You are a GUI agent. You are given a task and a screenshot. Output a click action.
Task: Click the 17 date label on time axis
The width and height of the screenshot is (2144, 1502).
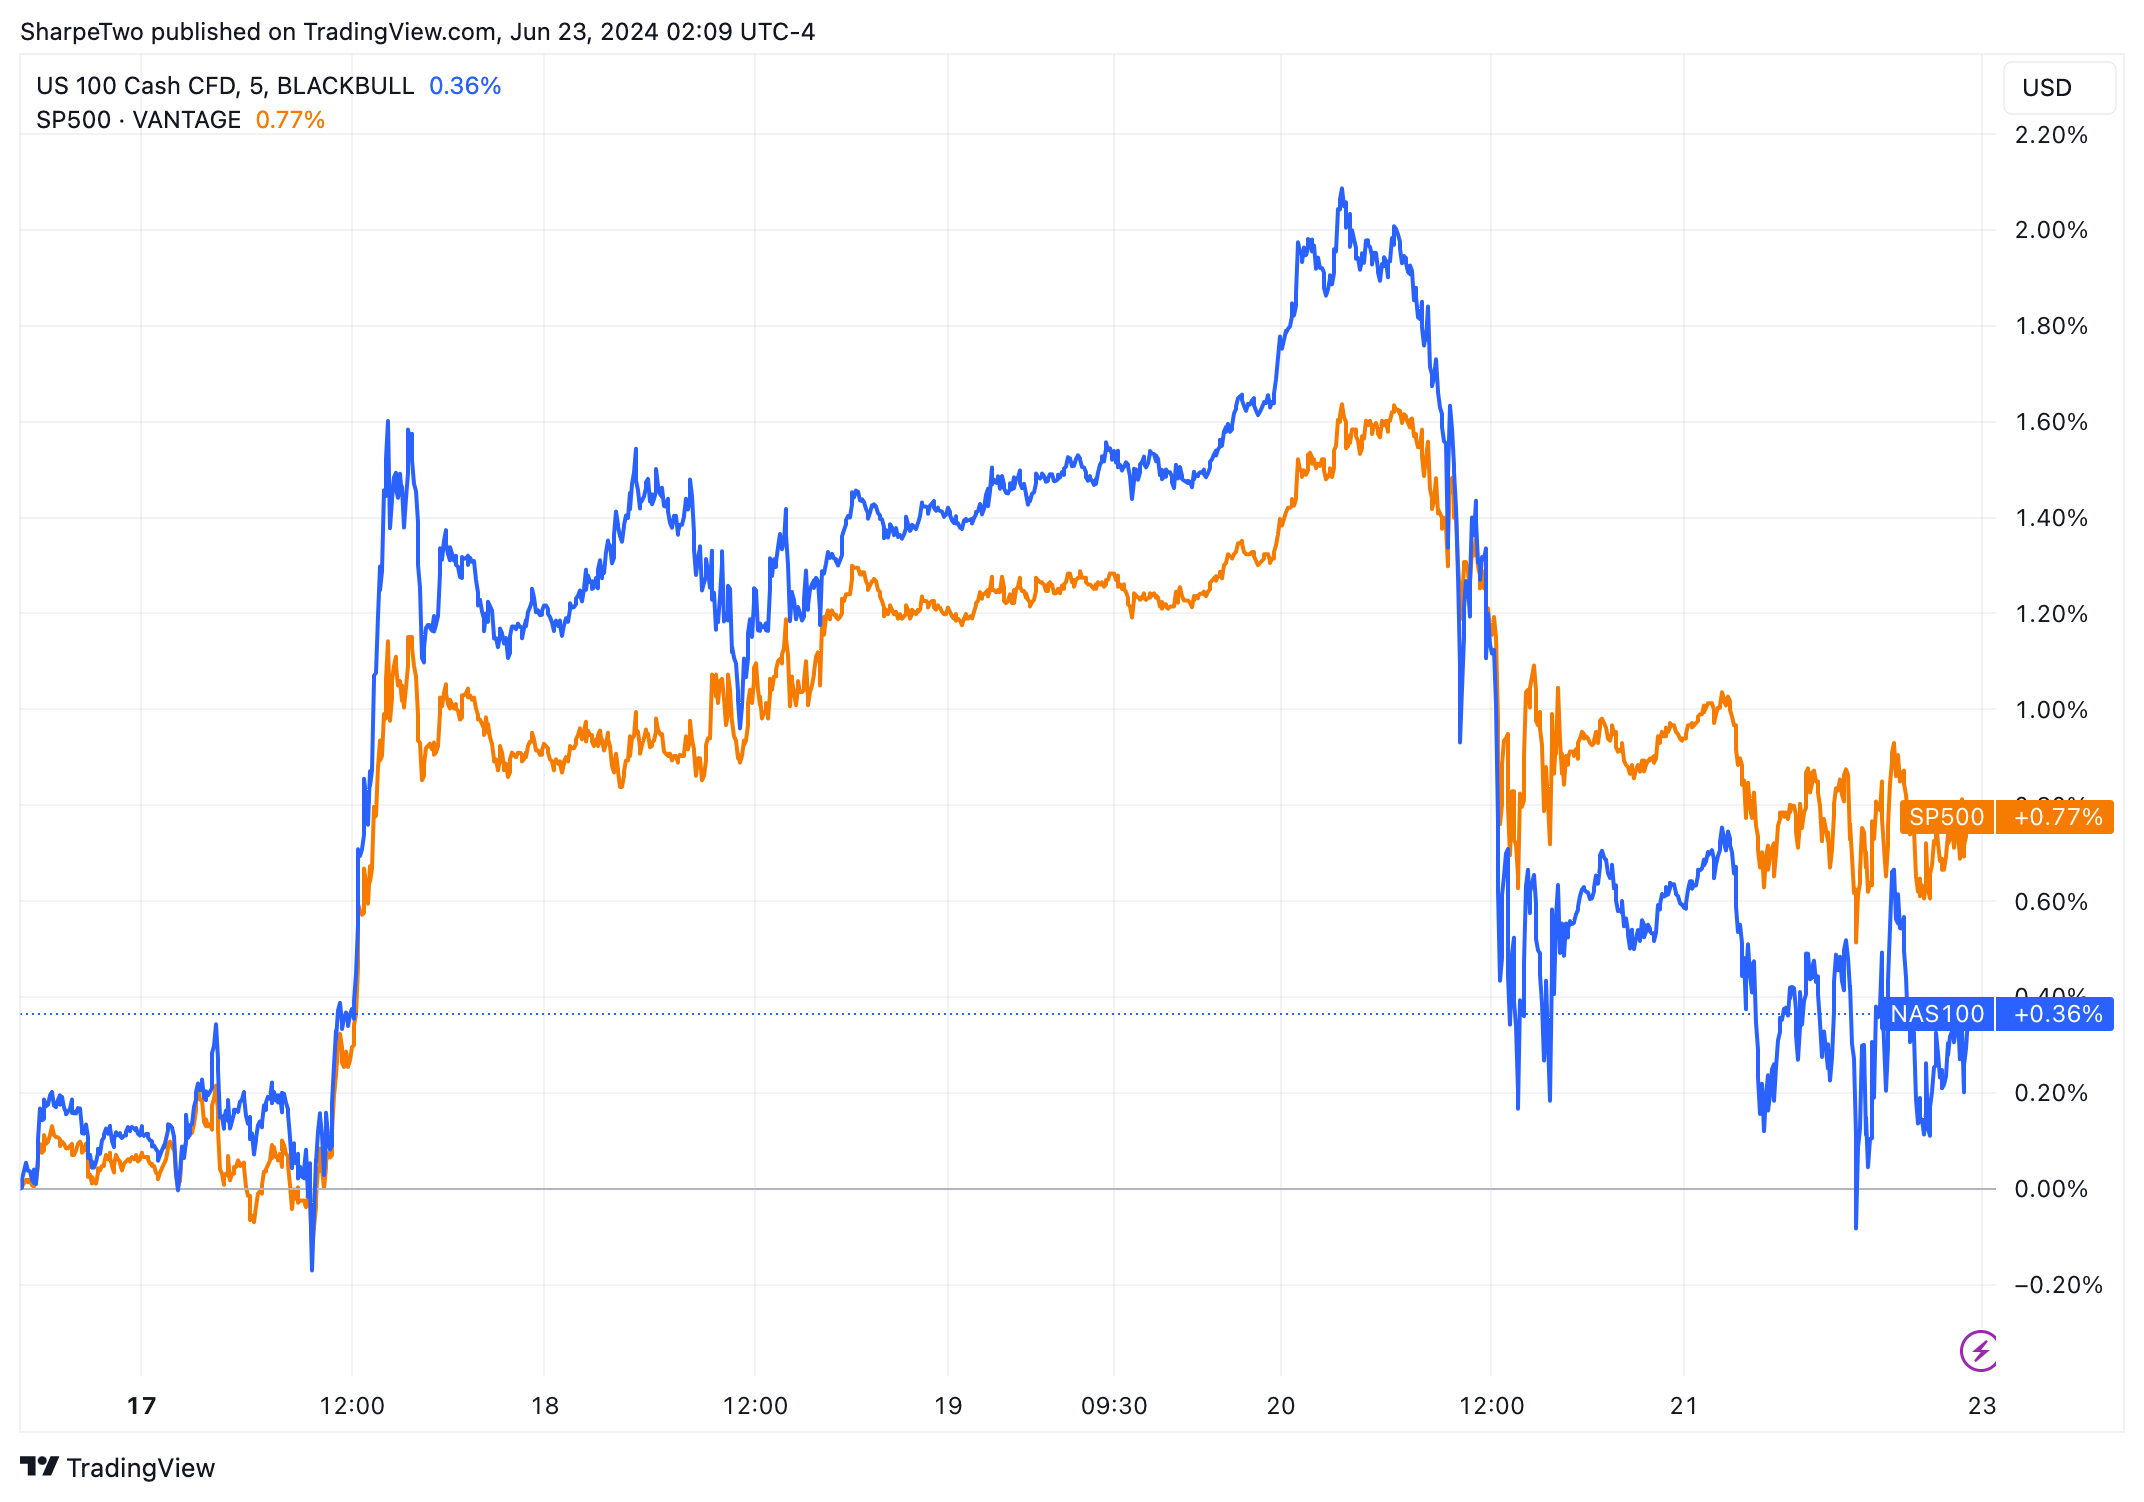pyautogui.click(x=141, y=1406)
